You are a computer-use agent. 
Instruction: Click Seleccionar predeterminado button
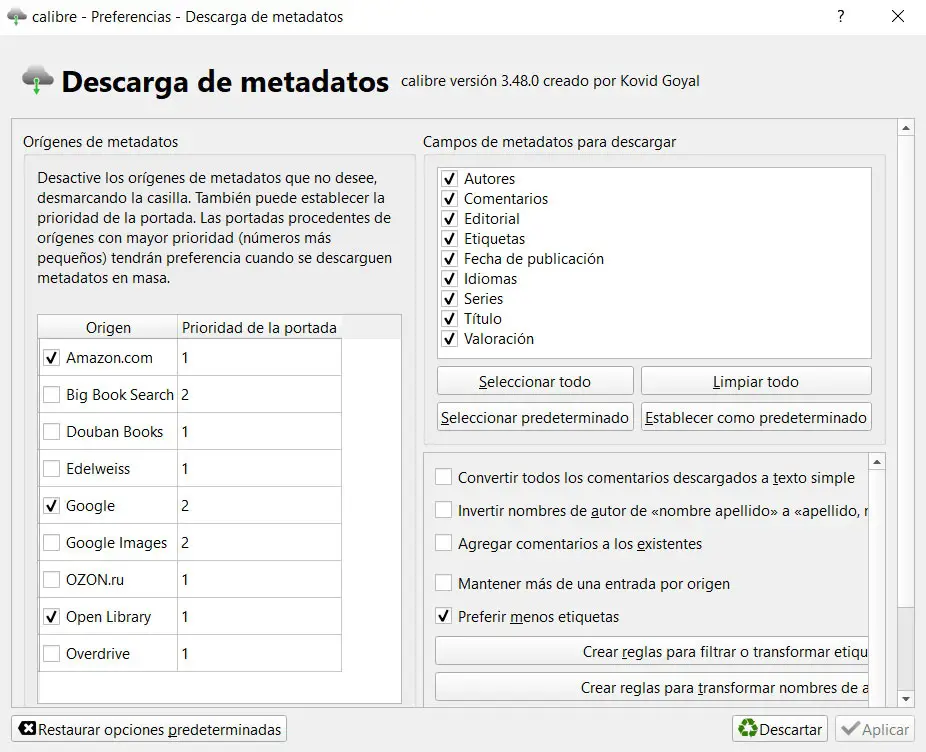[535, 417]
